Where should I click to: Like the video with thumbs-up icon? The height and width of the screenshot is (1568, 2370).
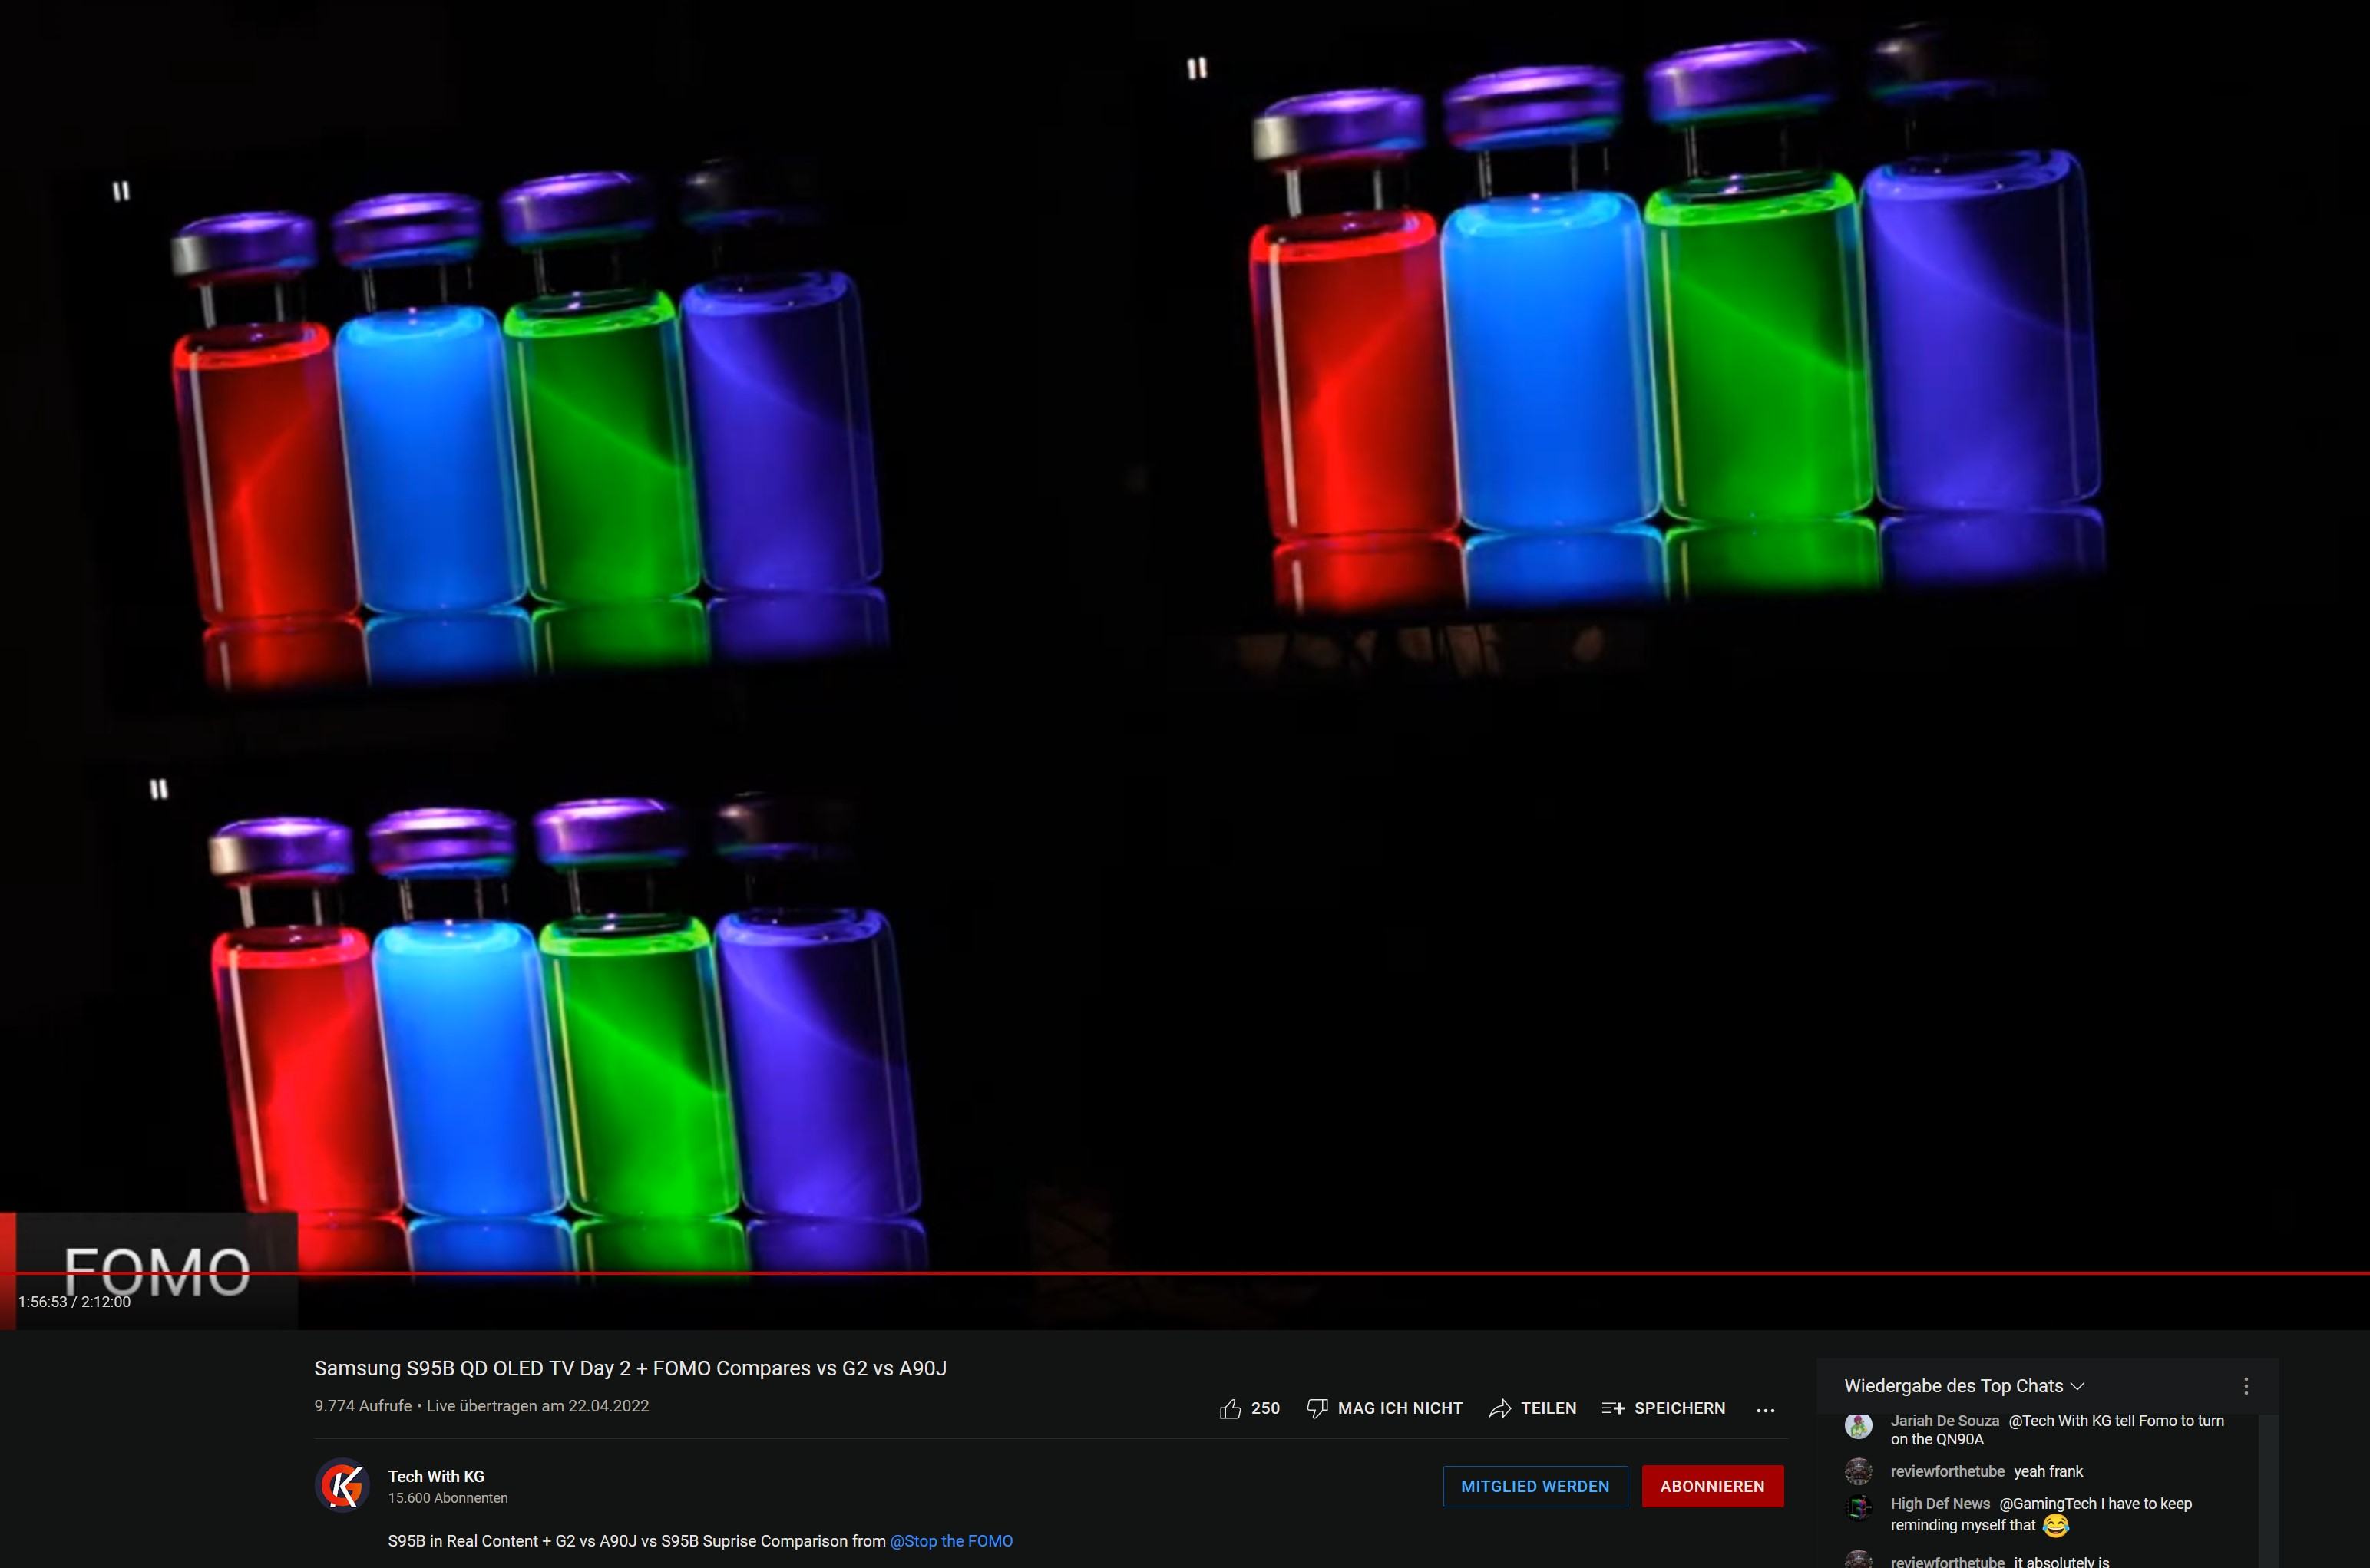(1230, 1408)
